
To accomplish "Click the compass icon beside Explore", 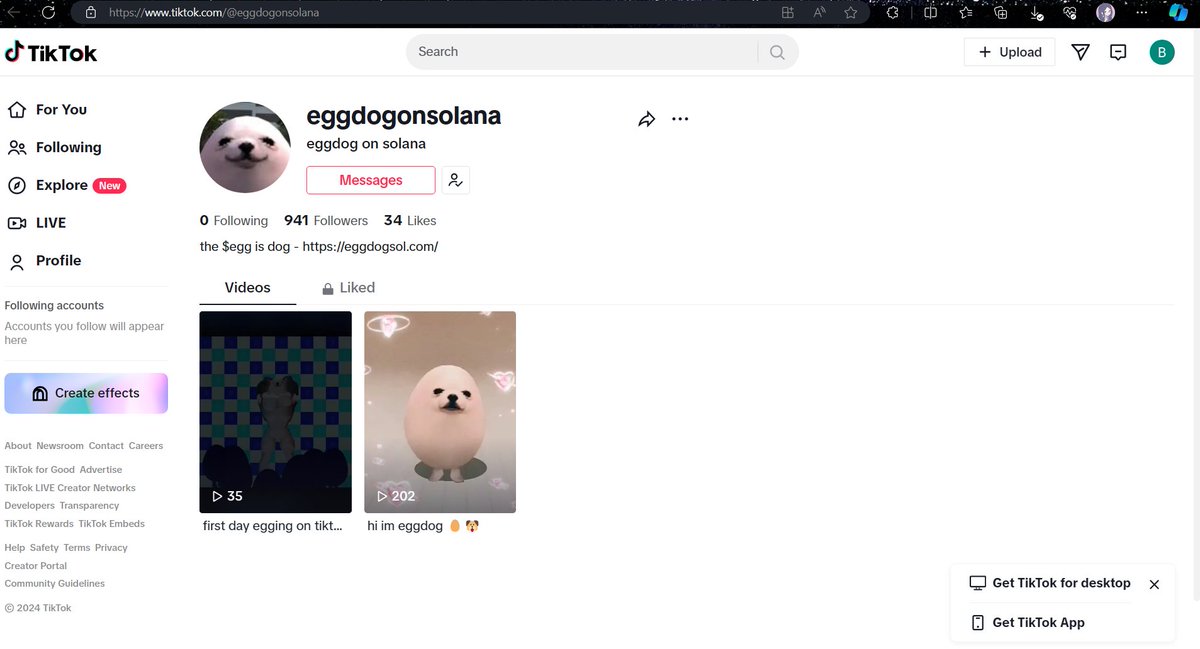I will click(x=16, y=186).
